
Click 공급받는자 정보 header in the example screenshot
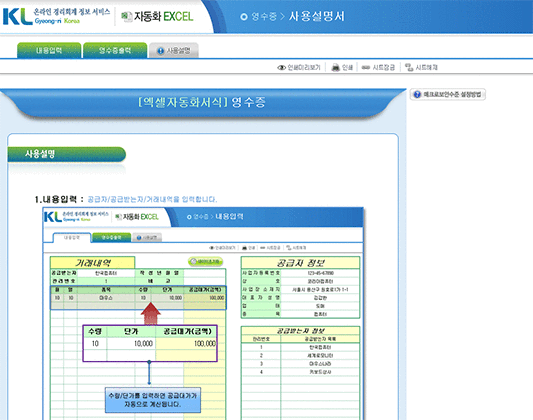tap(300, 331)
